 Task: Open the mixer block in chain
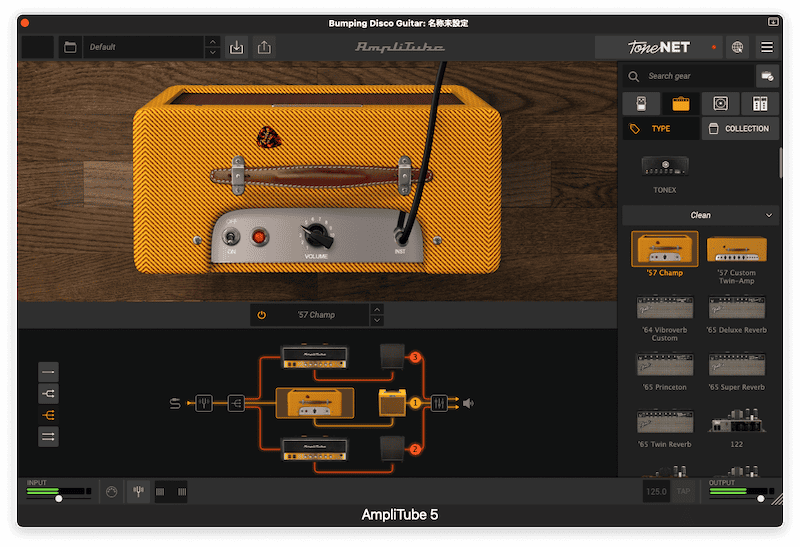[x=439, y=403]
